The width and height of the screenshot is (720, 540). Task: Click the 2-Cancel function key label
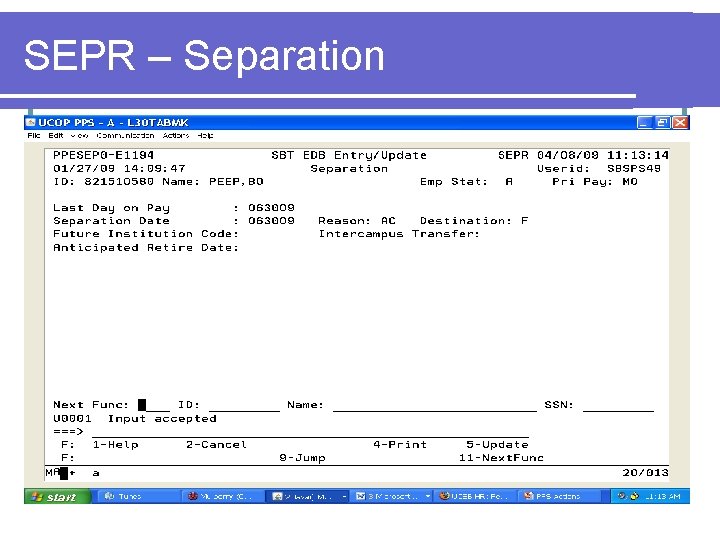click(x=216, y=444)
